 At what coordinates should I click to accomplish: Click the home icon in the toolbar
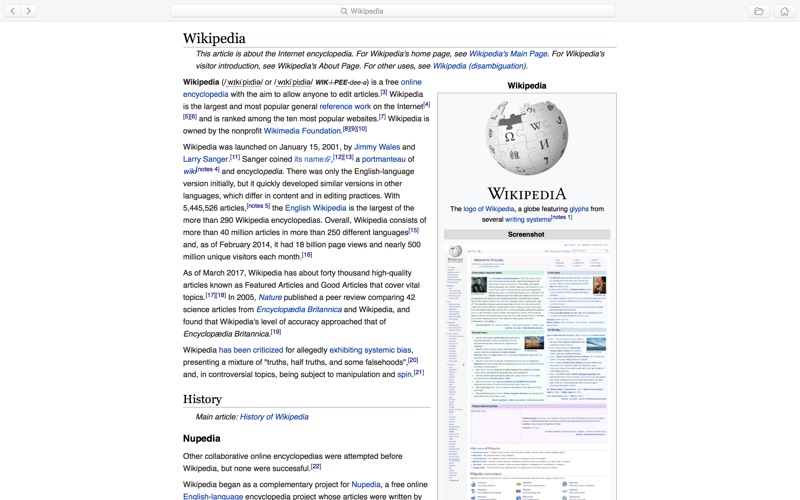click(x=785, y=11)
